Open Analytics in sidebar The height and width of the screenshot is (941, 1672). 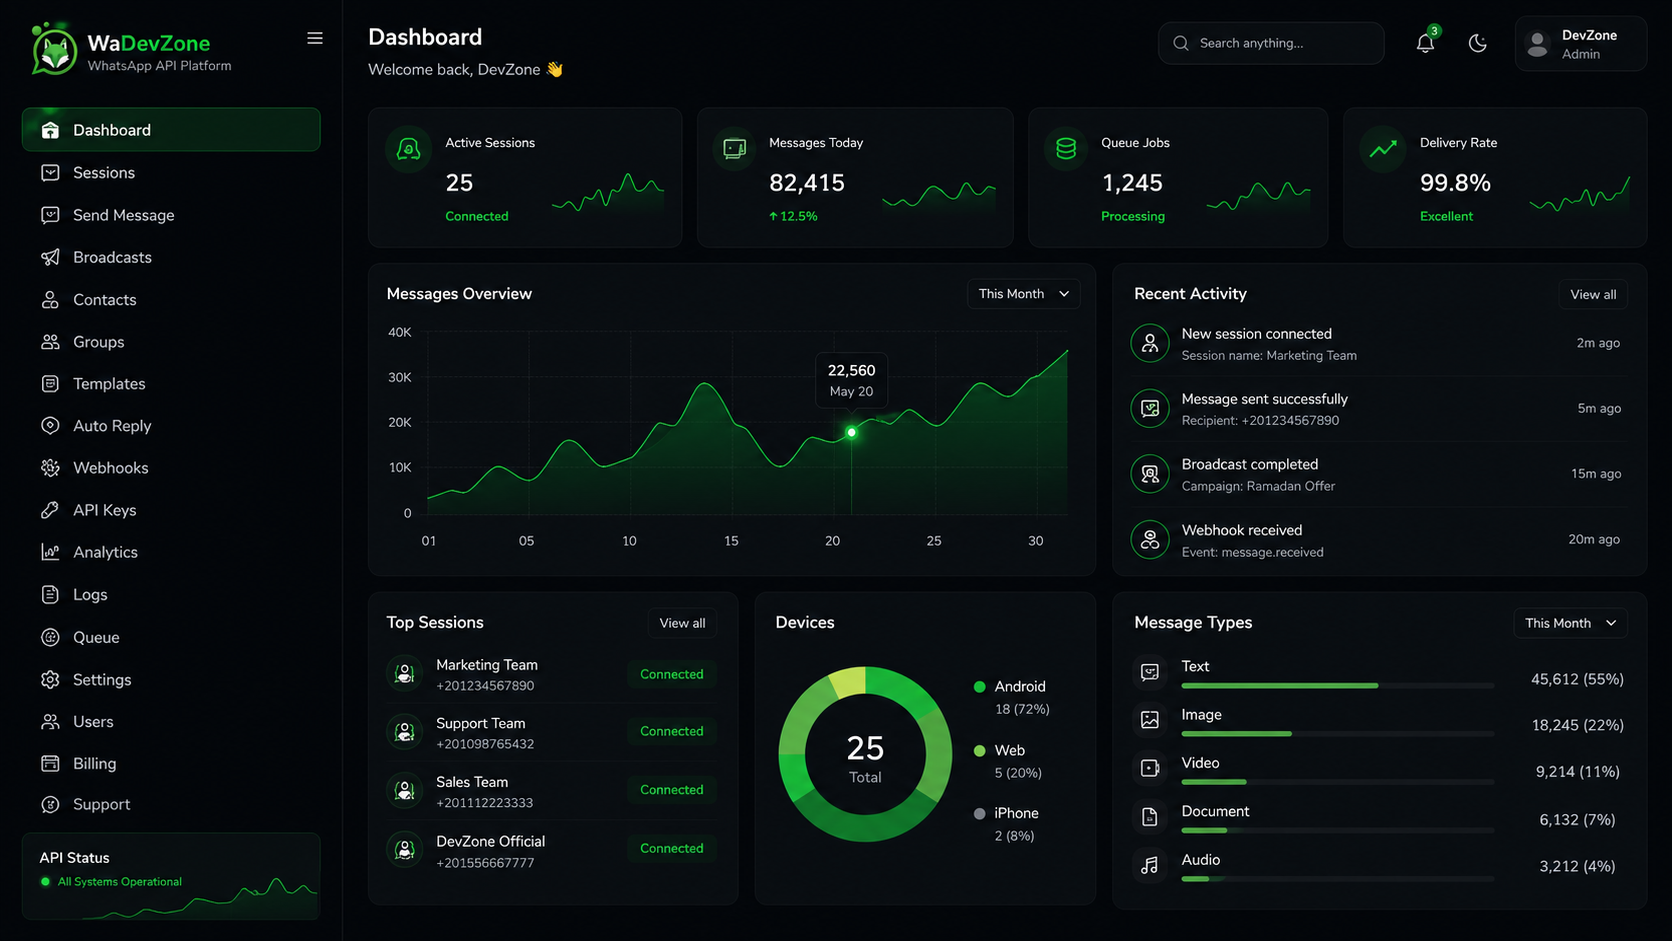171,552
